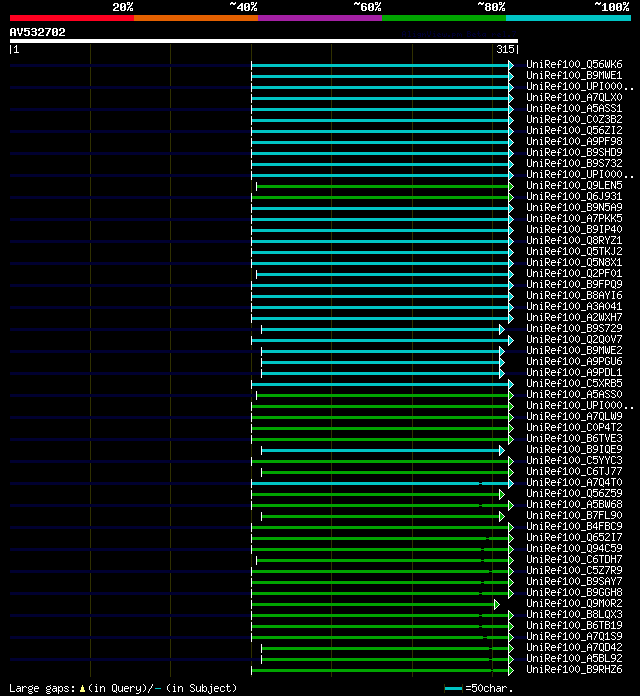Select UniRef100_B4FBC9 label

[574, 526]
